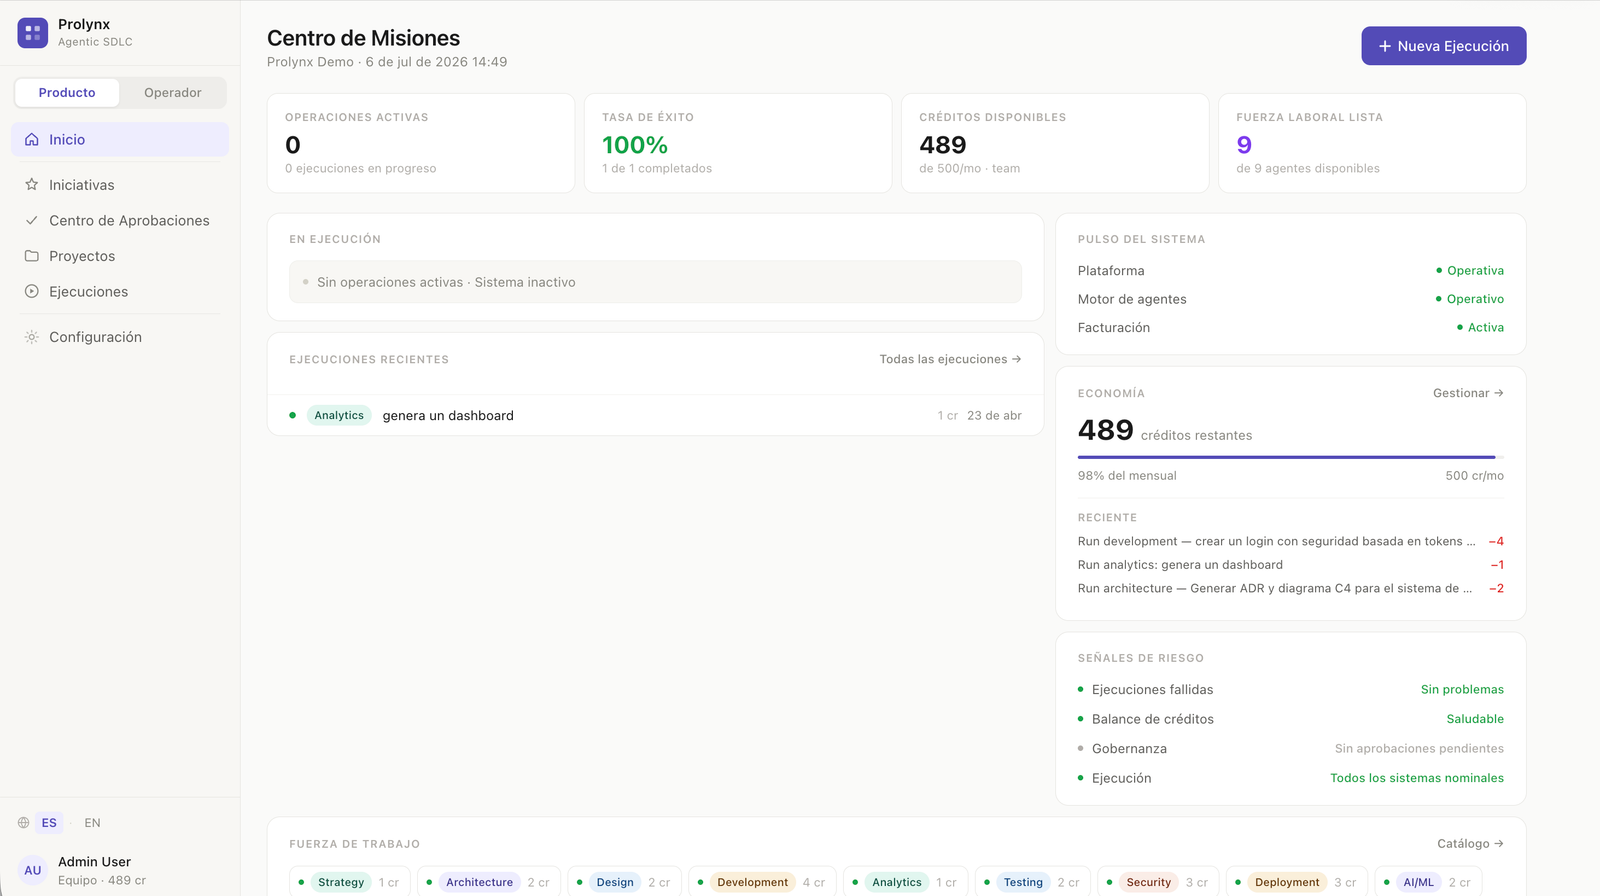Viewport: 1600px width, 896px height.
Task: Click the Operaciones Activas card
Action: click(x=421, y=143)
